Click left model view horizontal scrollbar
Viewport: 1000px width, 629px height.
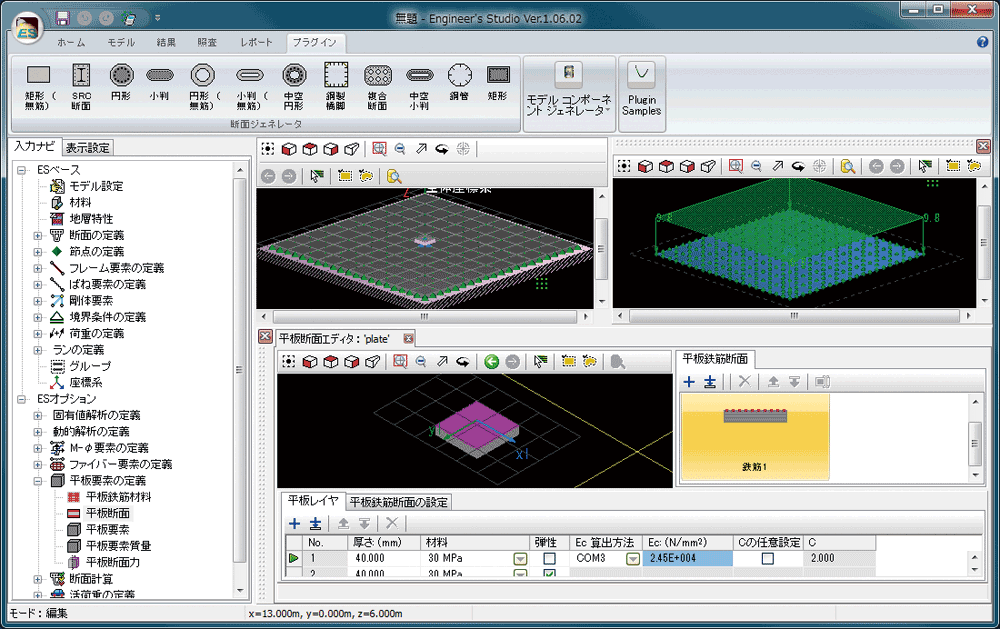425,316
